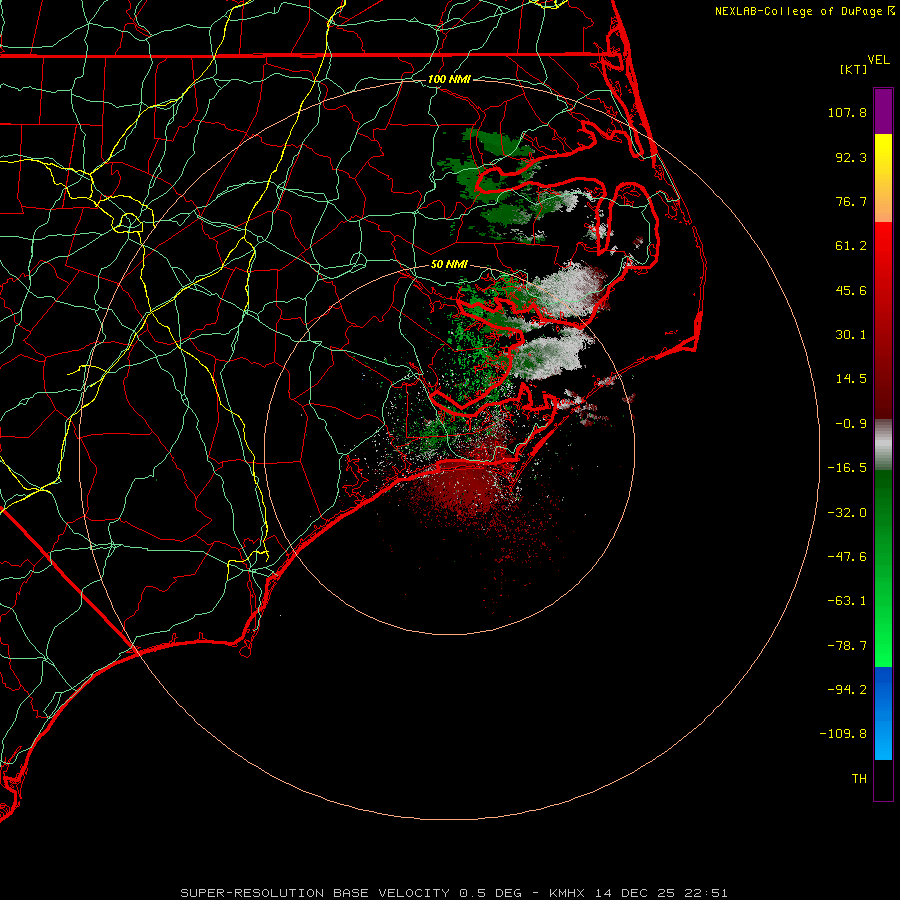Pick the black TH segment of color bar
Image resolution: width=900 pixels, height=900 pixels.
coord(883,779)
